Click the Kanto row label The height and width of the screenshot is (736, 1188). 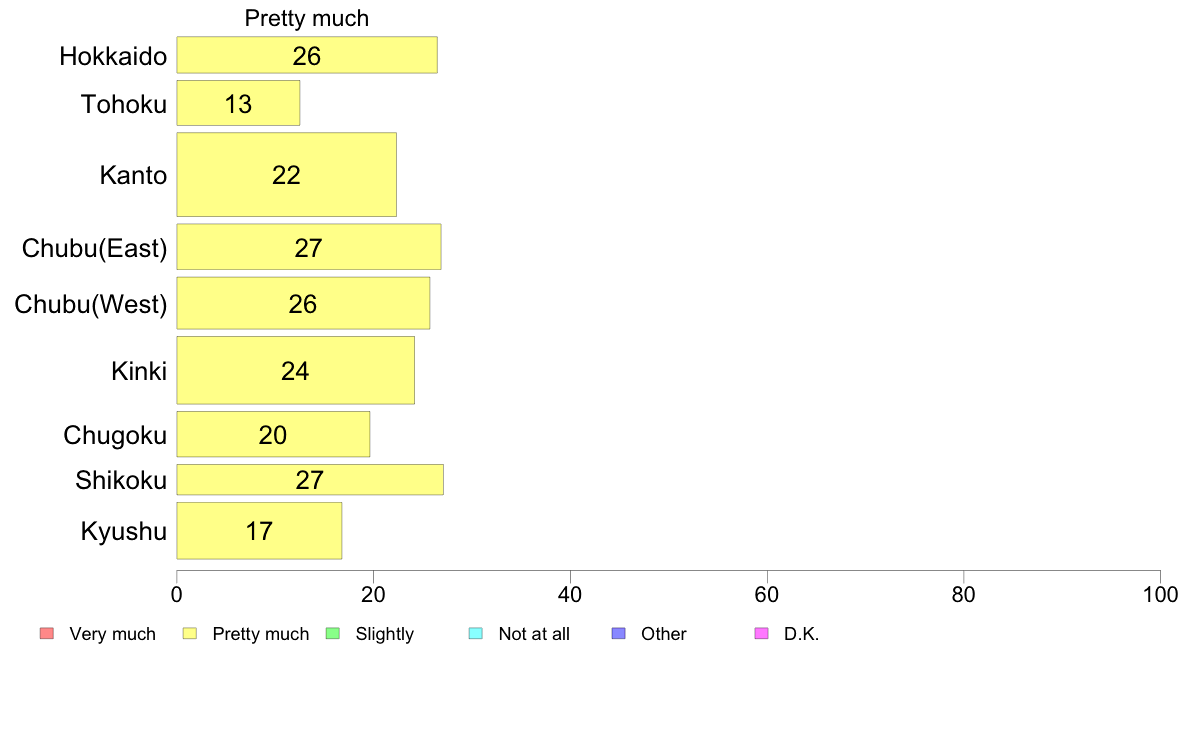[x=133, y=175]
